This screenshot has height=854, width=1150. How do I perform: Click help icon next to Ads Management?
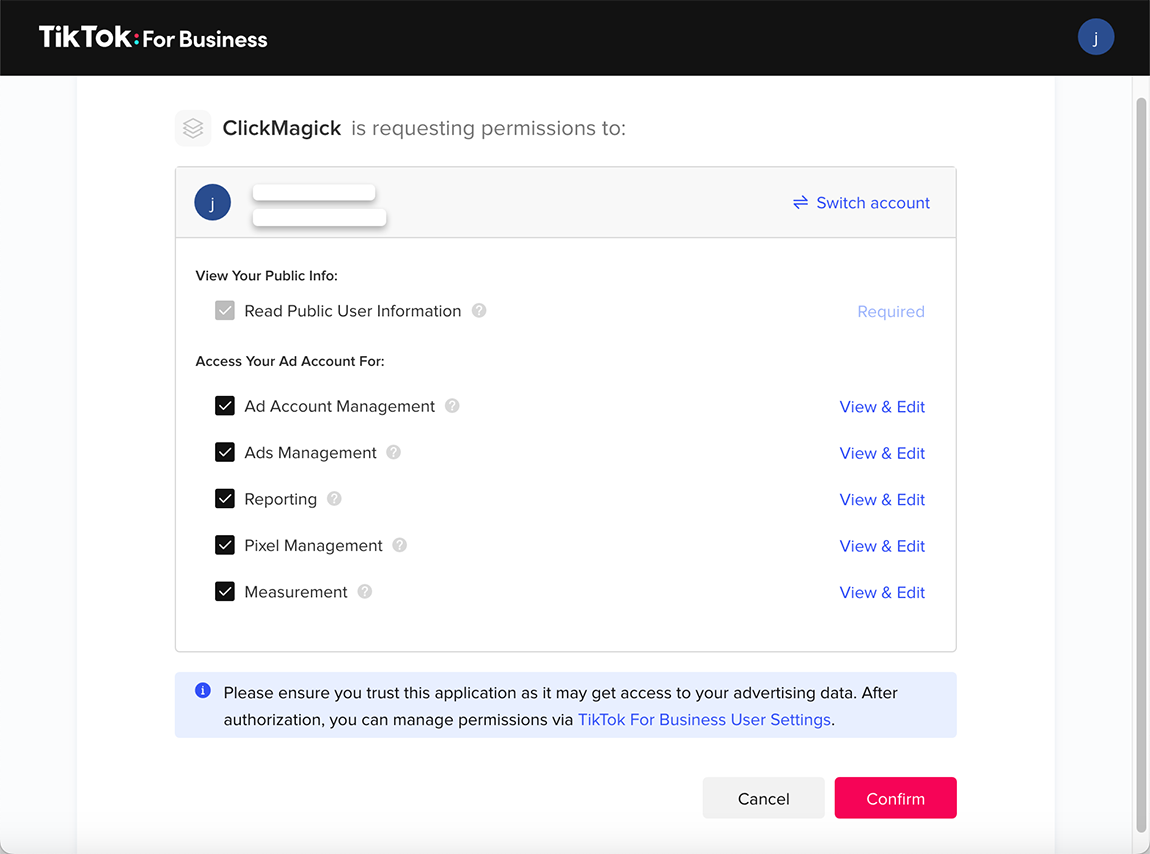click(394, 453)
